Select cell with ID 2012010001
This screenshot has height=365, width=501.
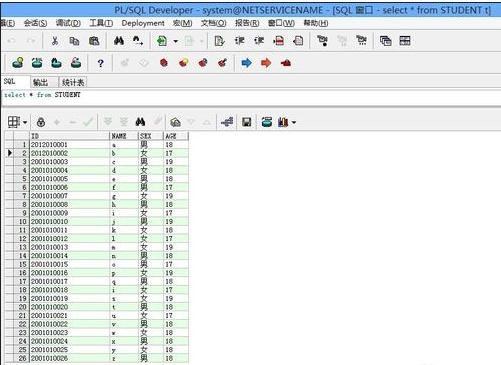click(x=70, y=145)
